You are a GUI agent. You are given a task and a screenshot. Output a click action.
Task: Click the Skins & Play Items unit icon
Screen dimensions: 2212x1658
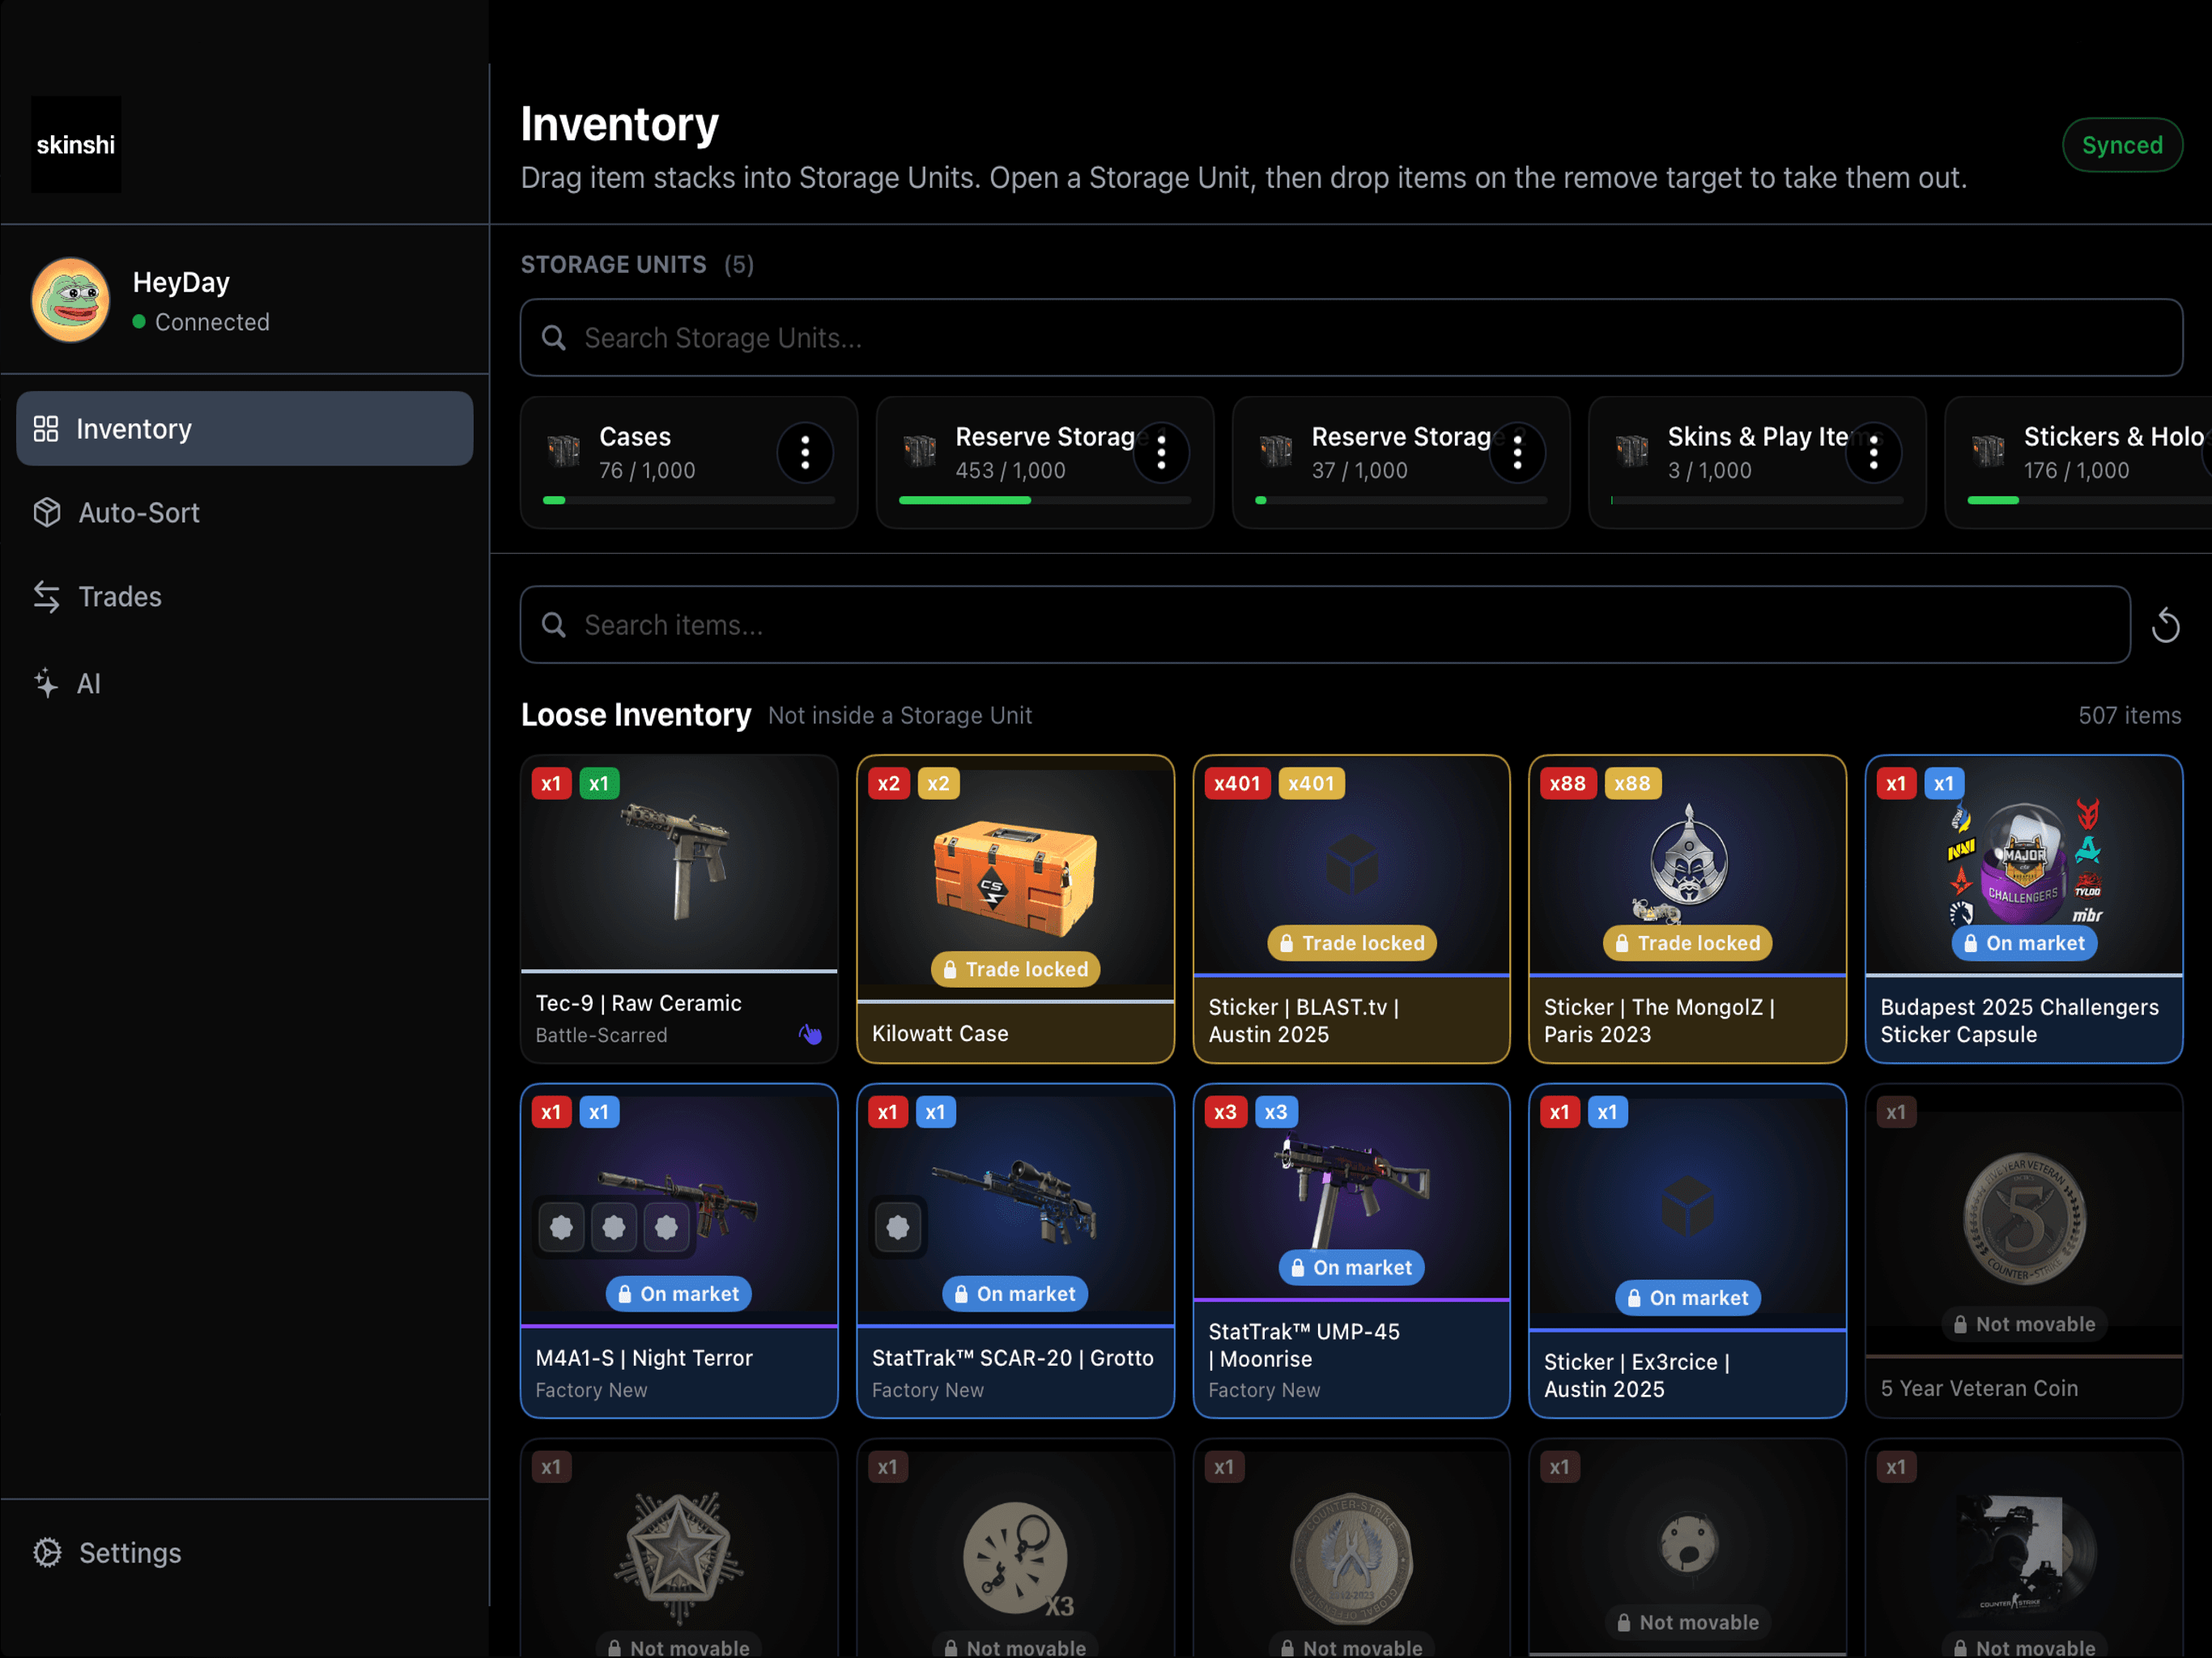(x=1632, y=451)
